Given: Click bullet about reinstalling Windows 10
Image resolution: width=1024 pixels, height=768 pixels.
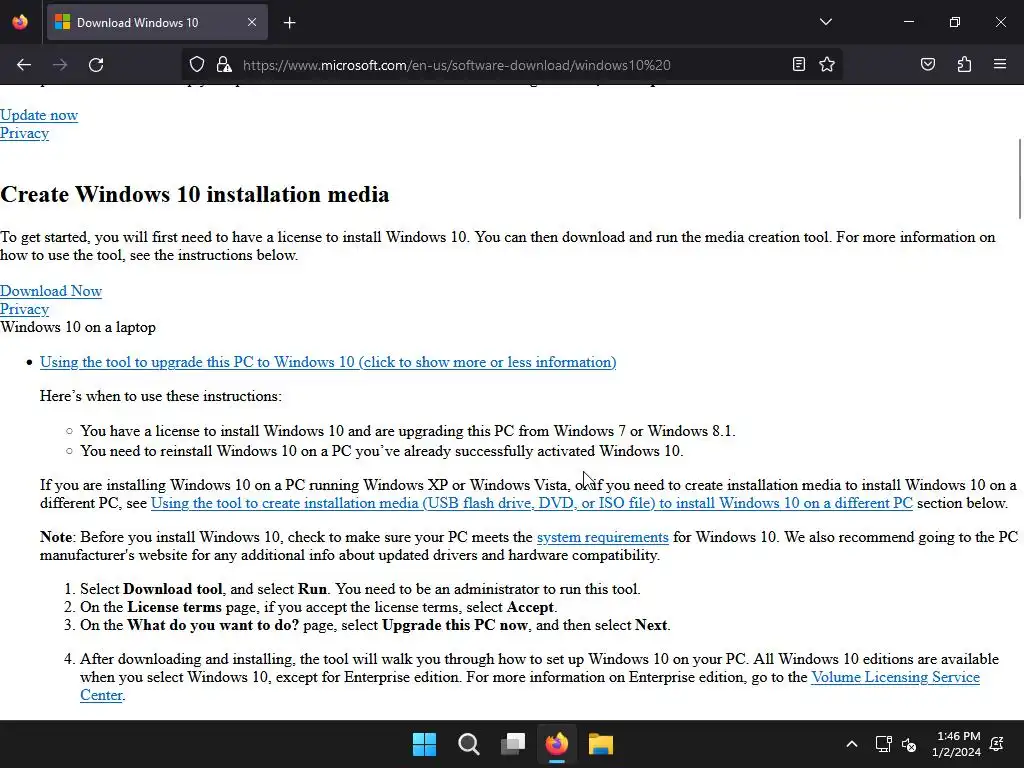Looking at the screenshot, I should point(382,451).
